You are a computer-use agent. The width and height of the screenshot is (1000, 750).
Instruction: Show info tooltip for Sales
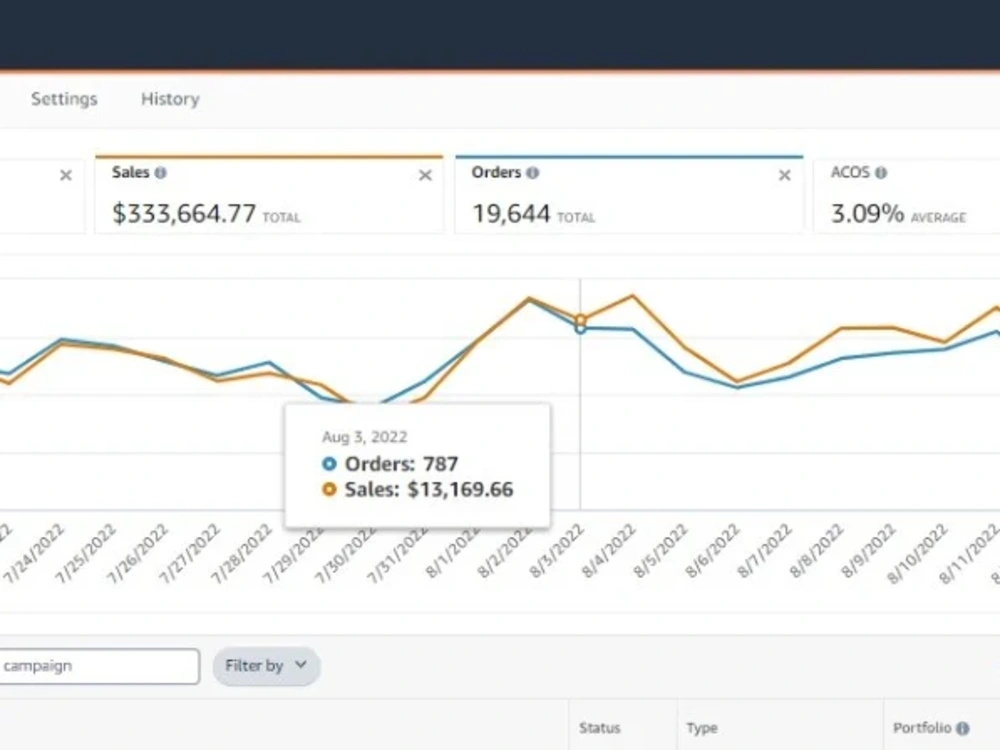click(x=161, y=173)
